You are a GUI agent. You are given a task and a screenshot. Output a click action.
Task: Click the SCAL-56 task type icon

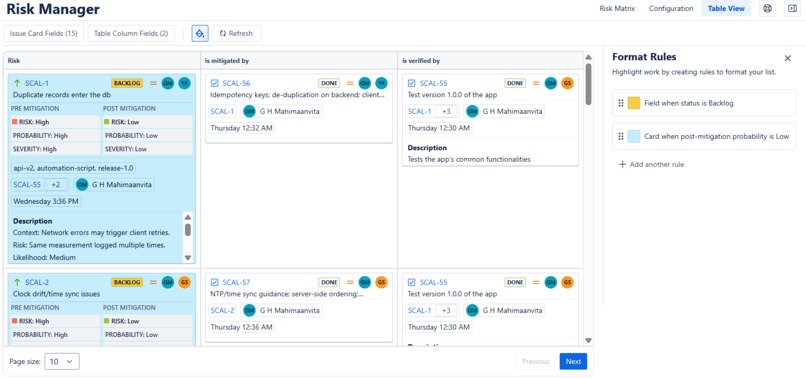click(x=214, y=83)
